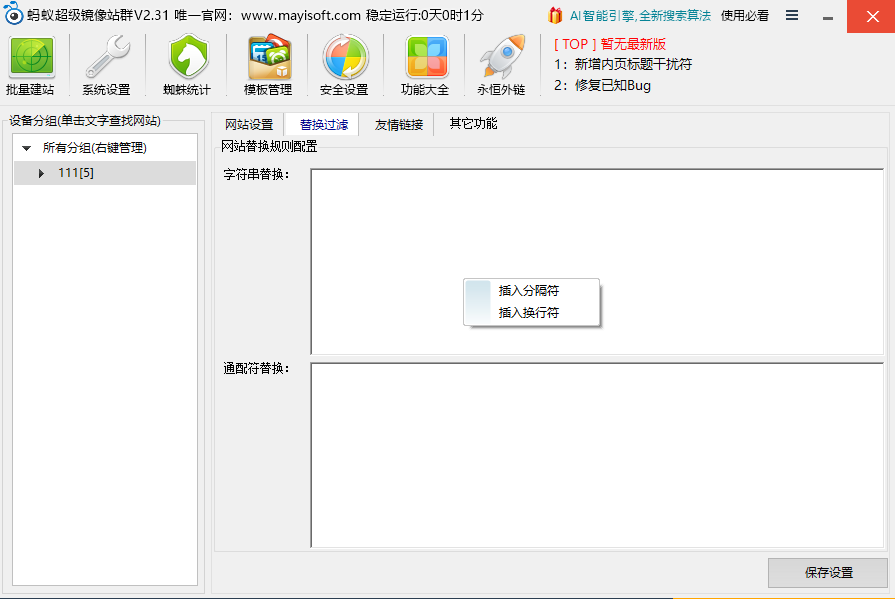Click inside the 通配符替换 text area
Viewport: 895px width, 599px height.
coord(597,455)
